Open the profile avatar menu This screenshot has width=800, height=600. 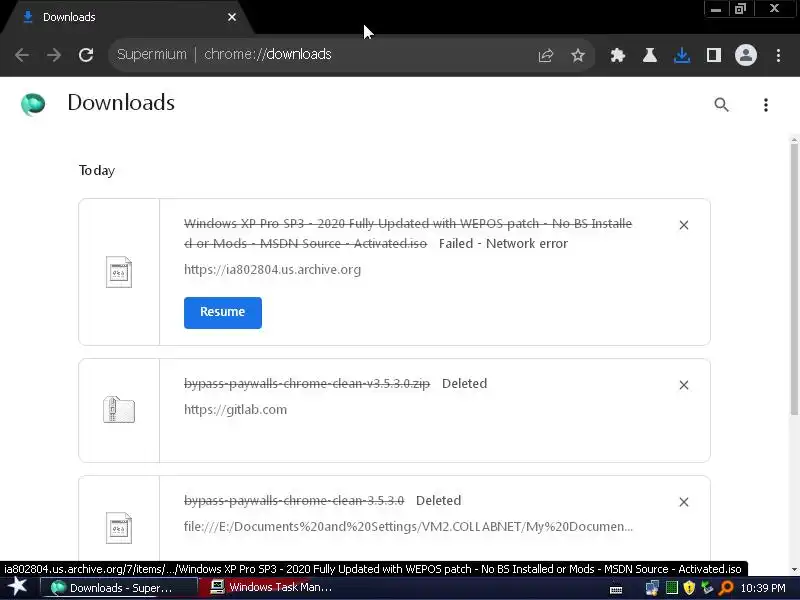[745, 55]
